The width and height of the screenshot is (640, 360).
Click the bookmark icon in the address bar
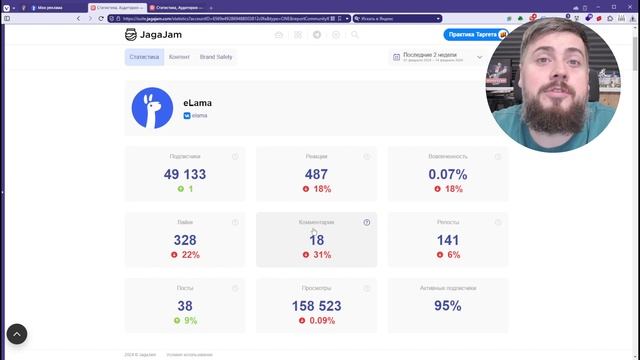pyautogui.click(x=340, y=18)
